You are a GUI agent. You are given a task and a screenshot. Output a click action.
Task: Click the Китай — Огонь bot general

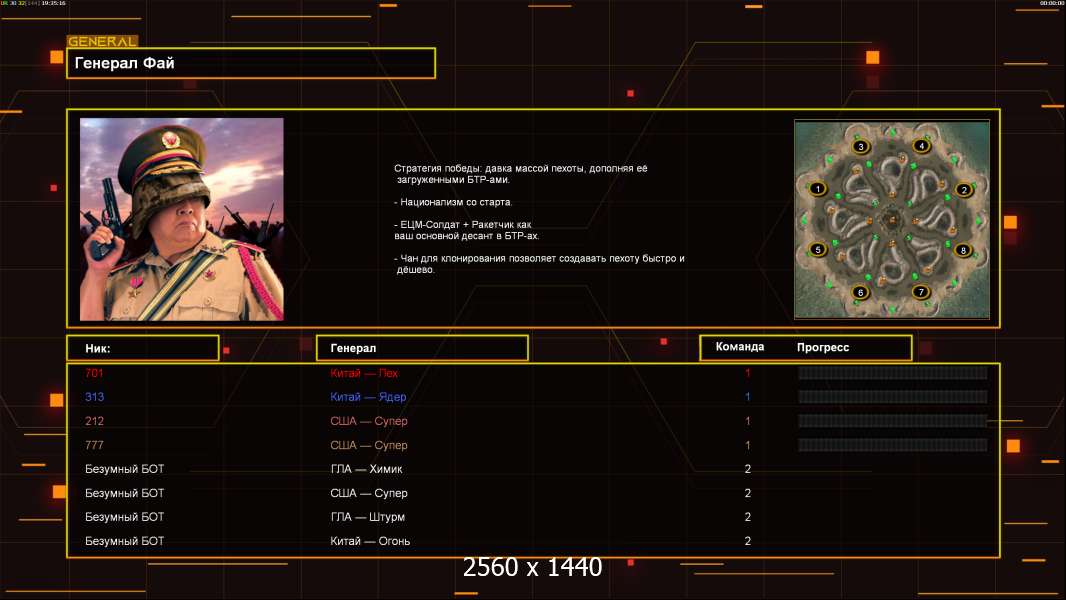tap(370, 541)
